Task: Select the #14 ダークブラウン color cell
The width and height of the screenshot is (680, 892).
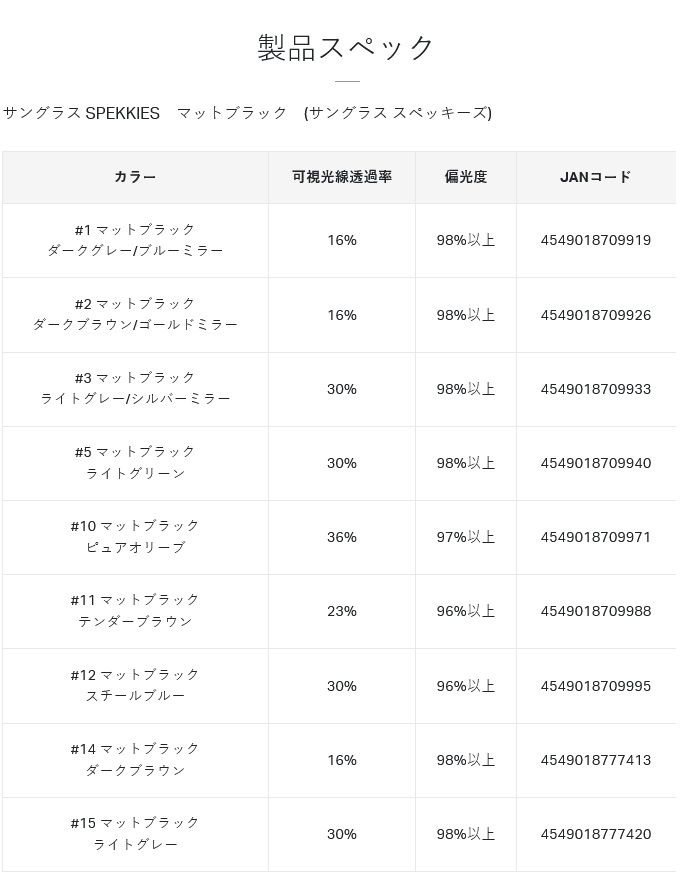Action: point(135,759)
